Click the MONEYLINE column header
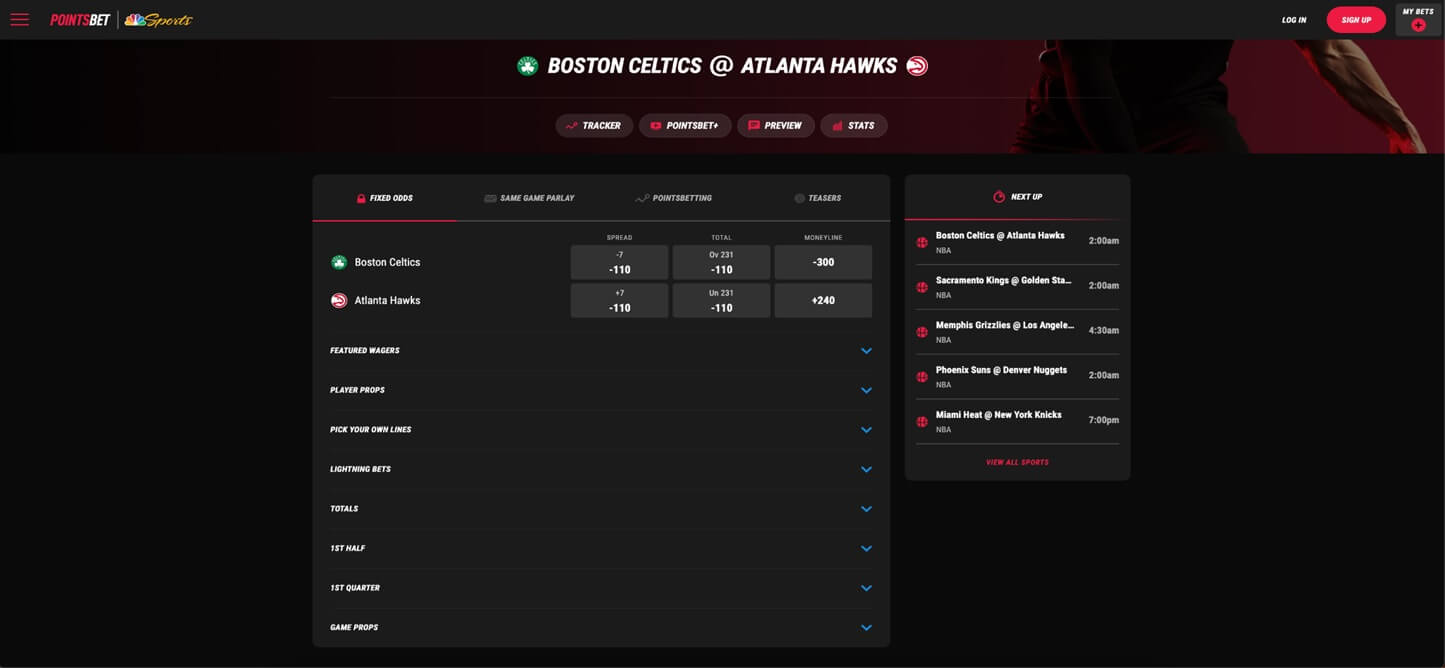The width and height of the screenshot is (1445, 668). coord(823,238)
